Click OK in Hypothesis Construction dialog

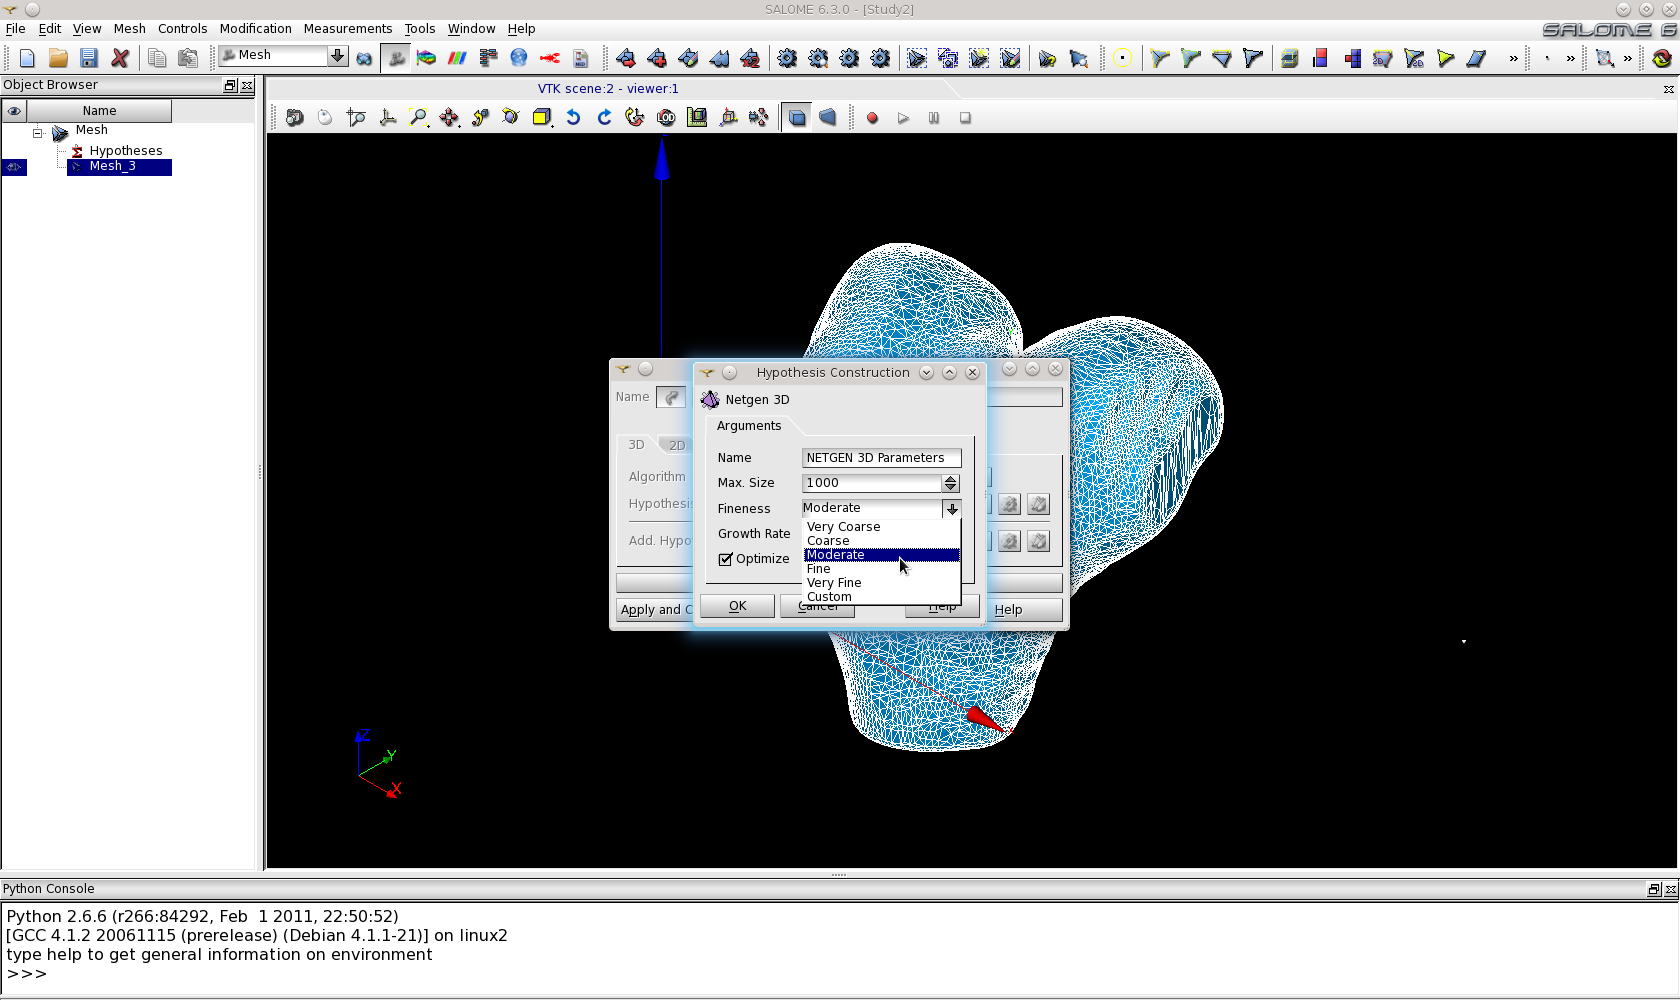[737, 606]
